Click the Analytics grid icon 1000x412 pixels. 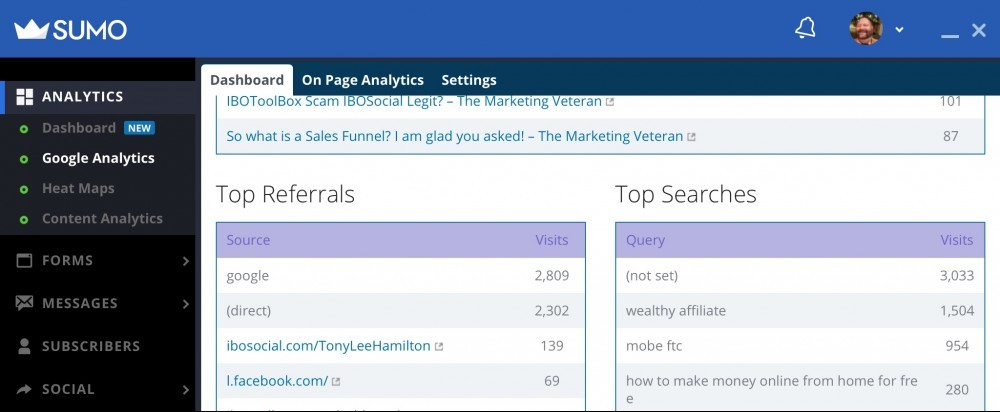(24, 97)
